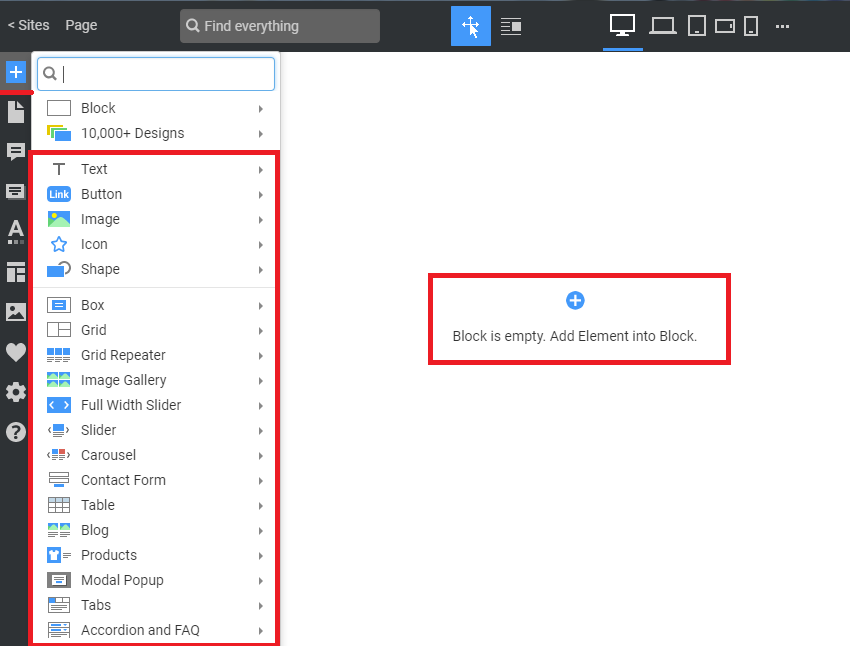This screenshot has height=646, width=850.
Task: Choose Block from the add menu
Action: click(x=156, y=108)
